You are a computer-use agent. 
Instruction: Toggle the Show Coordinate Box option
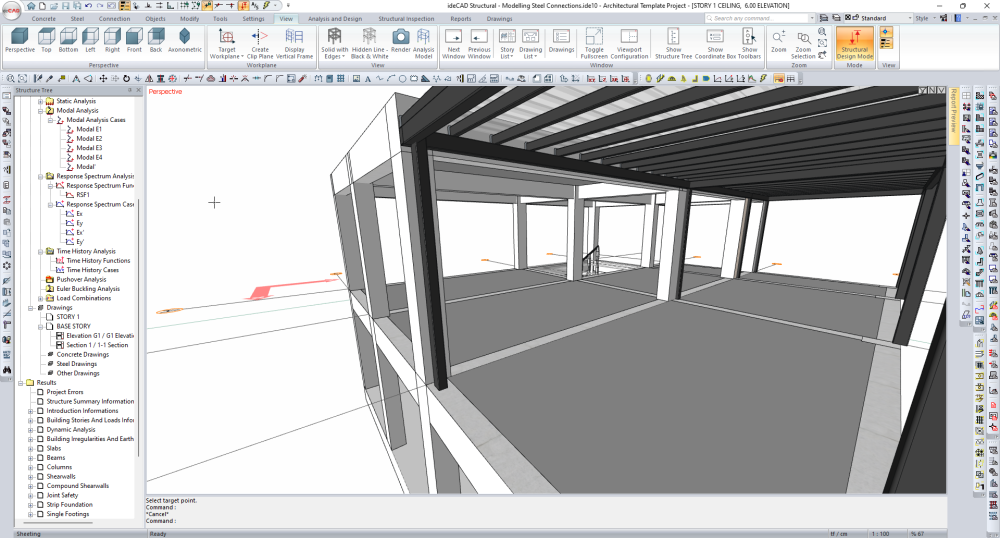click(715, 40)
